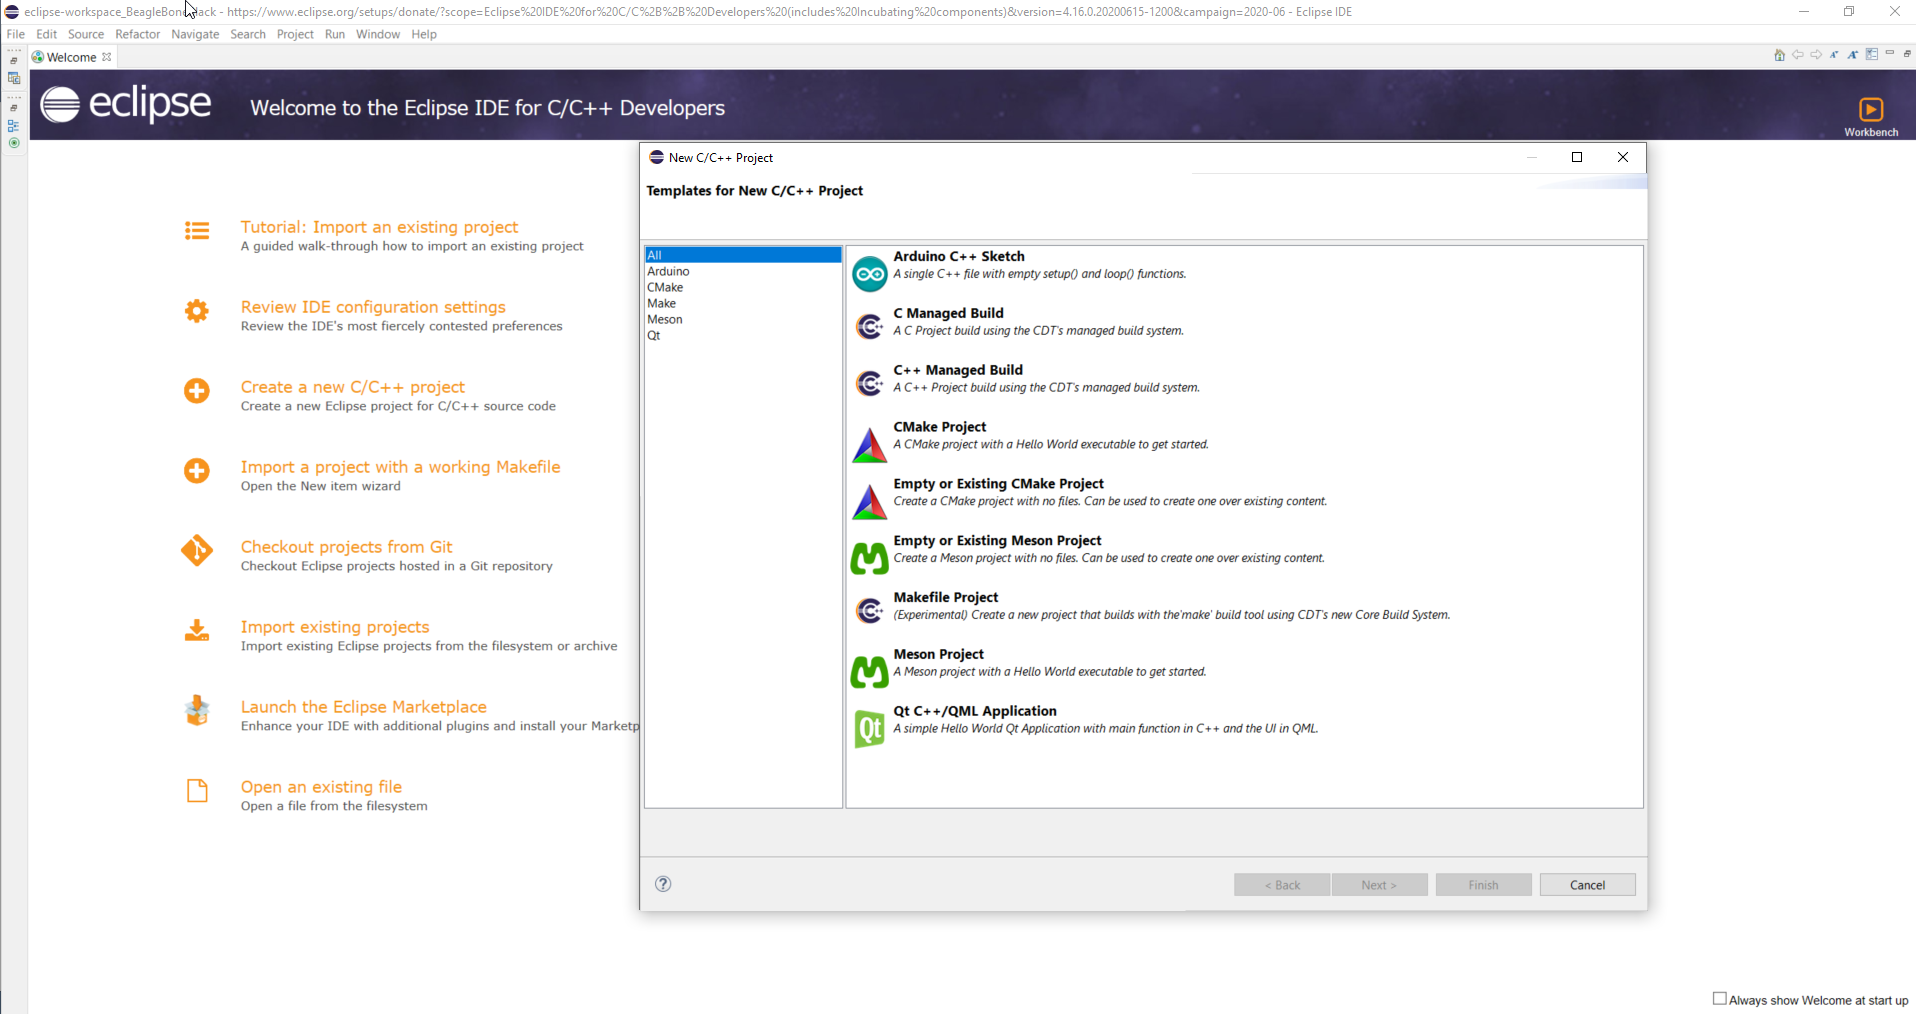Select the Makefile Project template title
Viewport: 1916px width, 1014px height.
[x=945, y=597]
